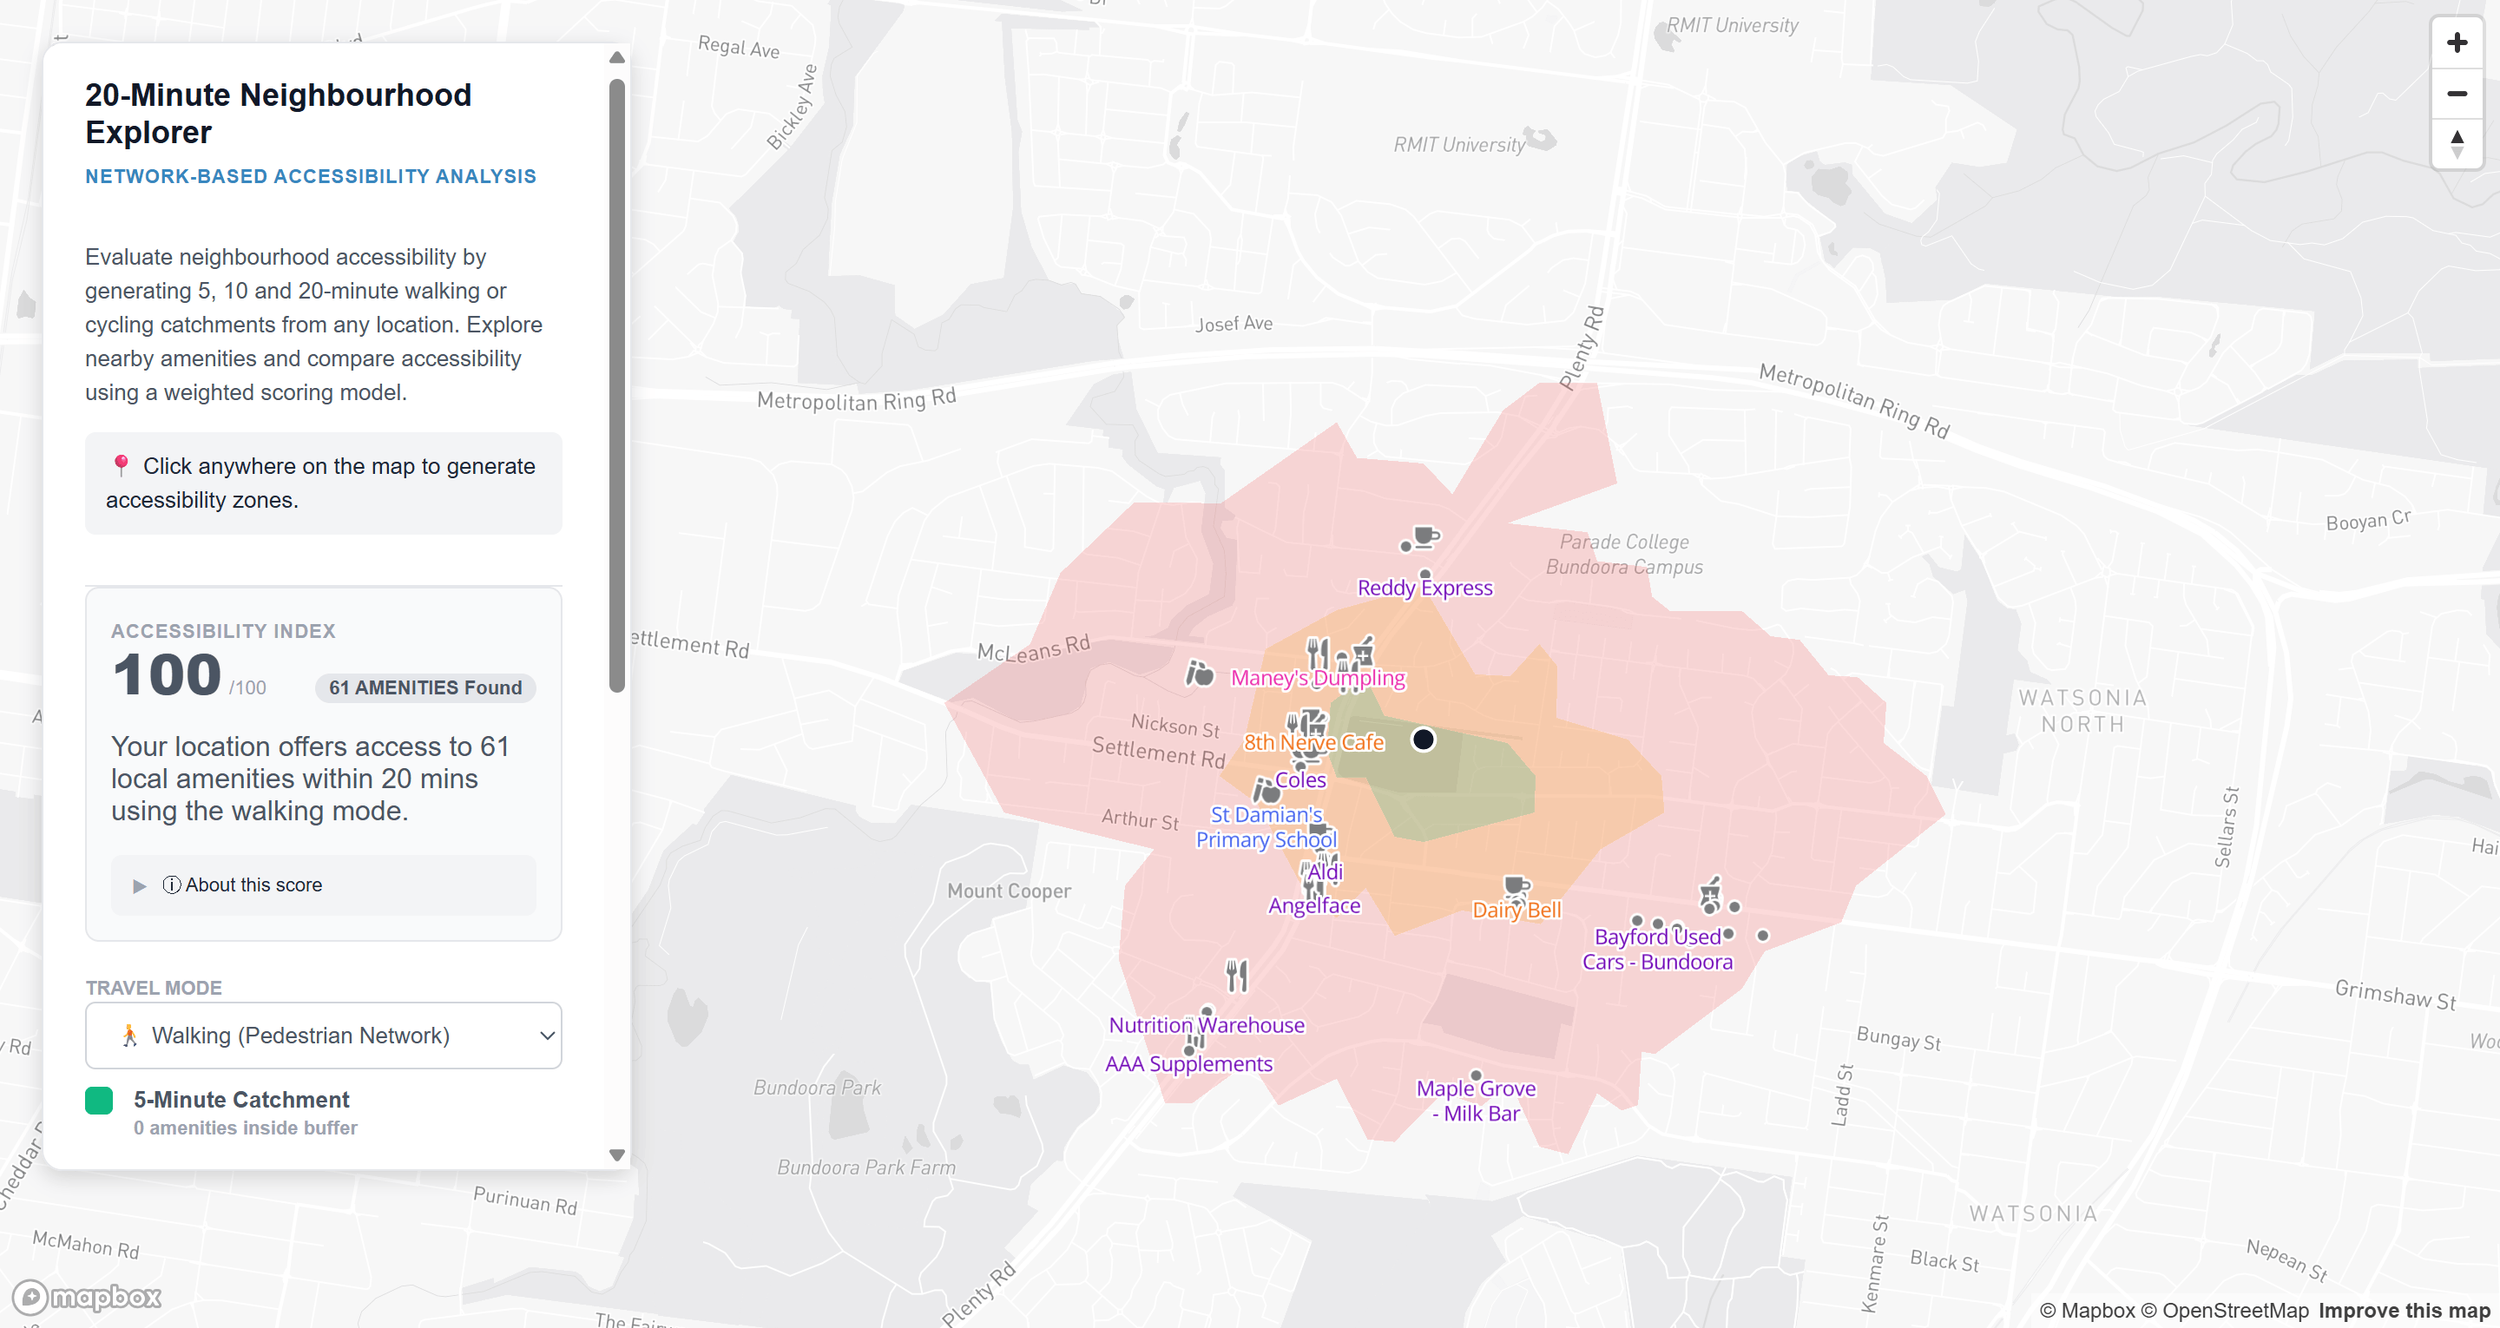Click the sidebar scroll up arrow

617,58
